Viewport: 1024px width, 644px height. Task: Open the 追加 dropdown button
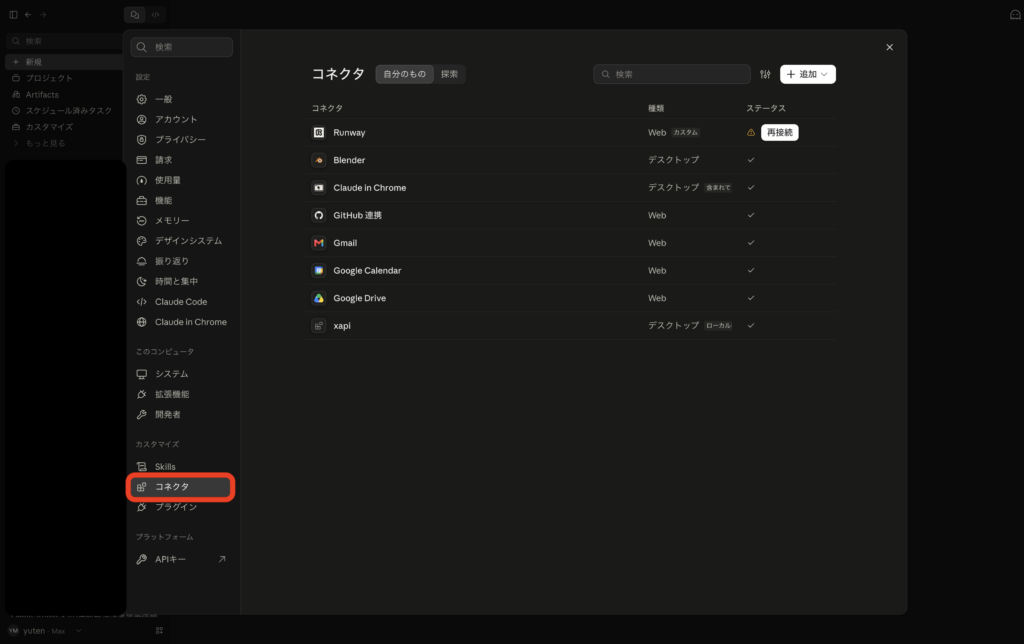808,74
